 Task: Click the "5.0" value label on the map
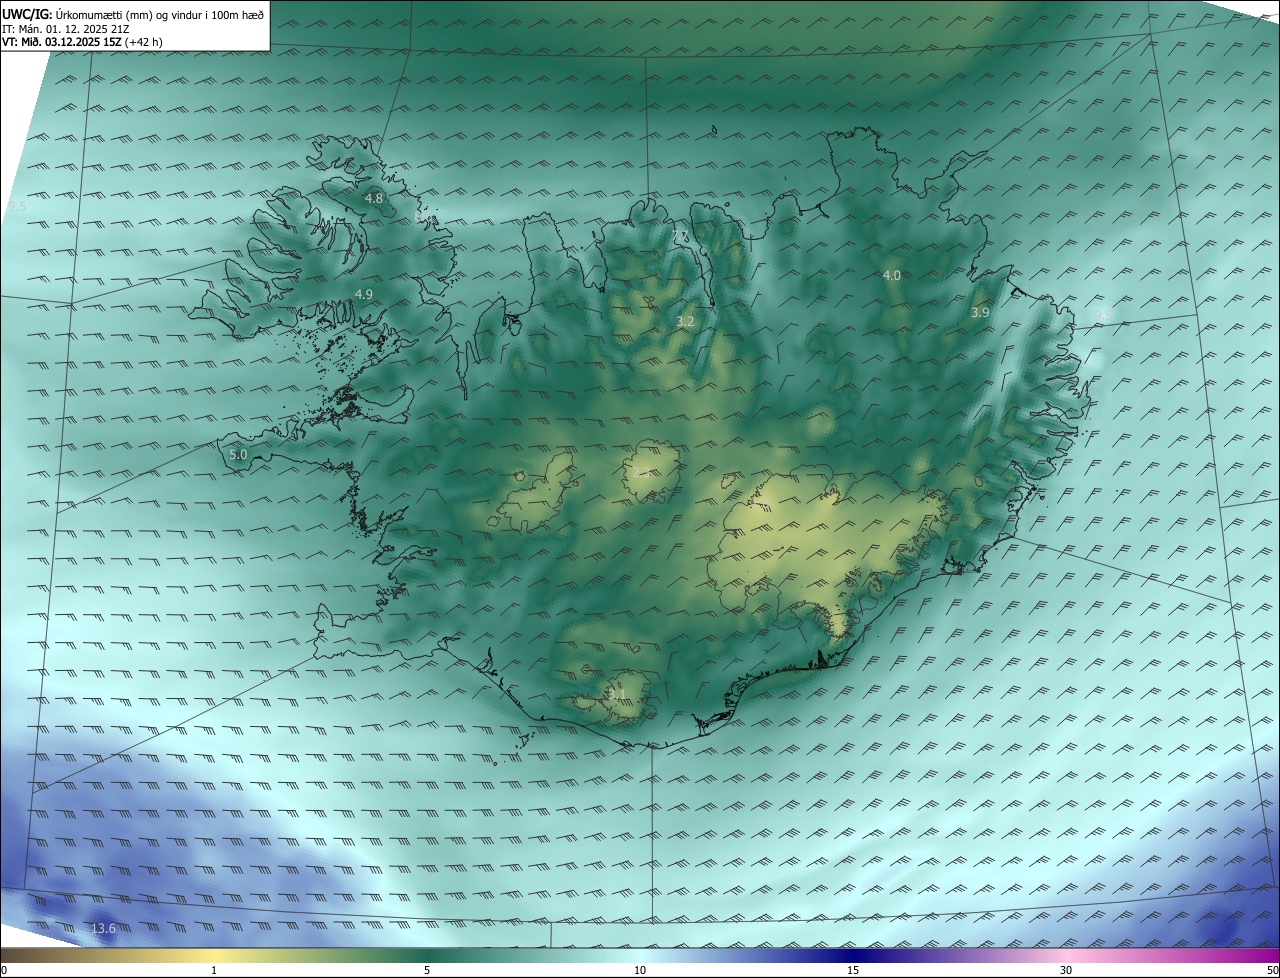click(x=238, y=454)
